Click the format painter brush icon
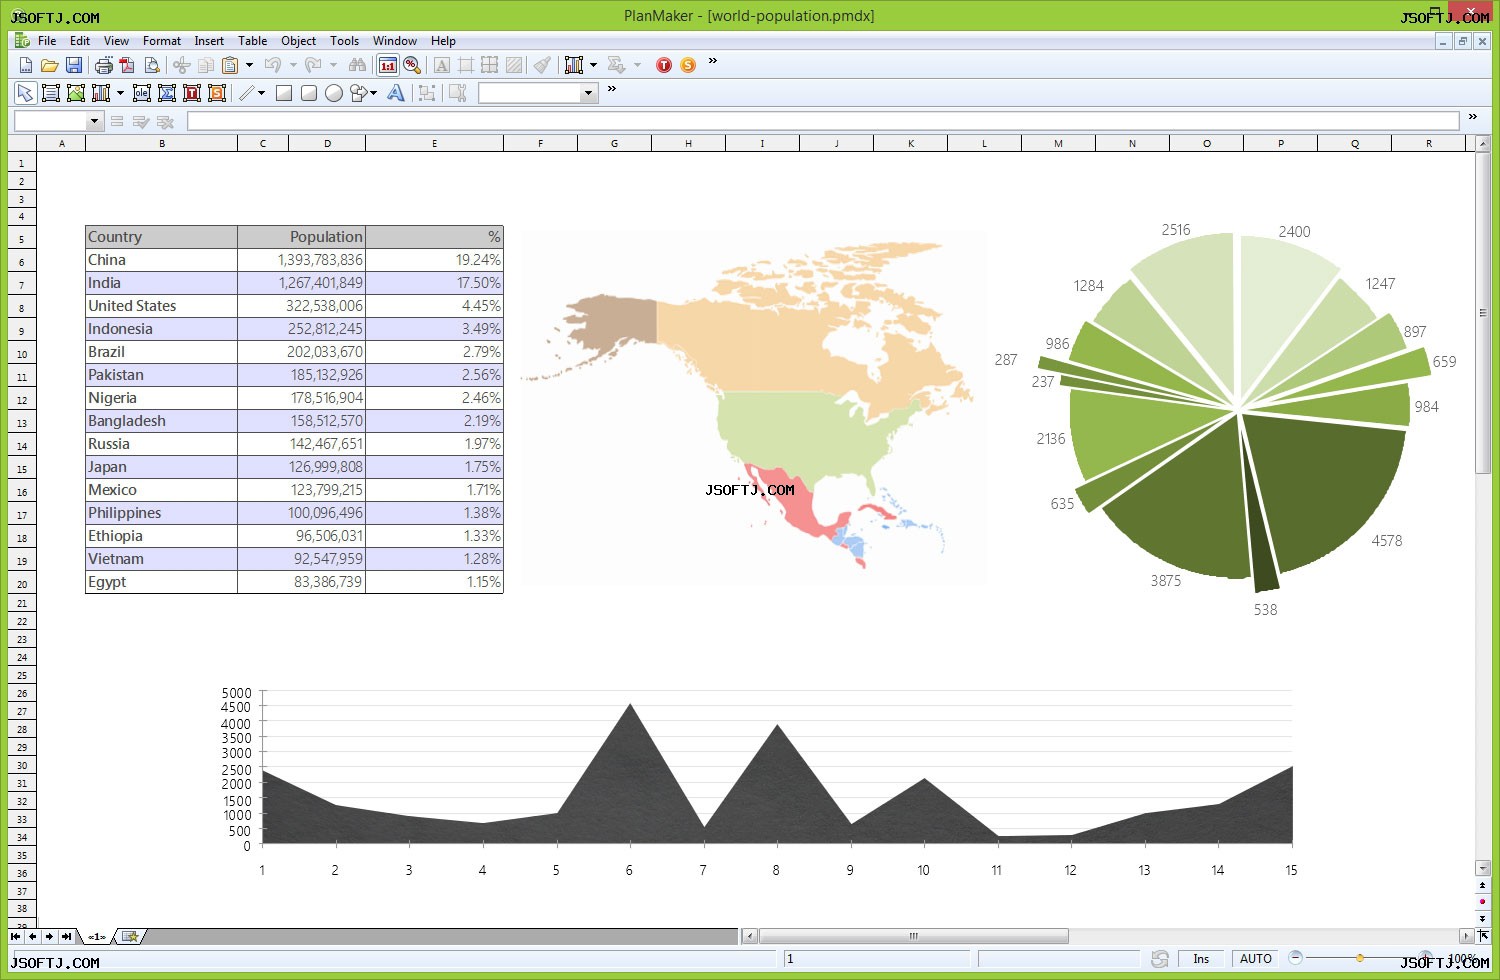This screenshot has height=980, width=1500. (x=542, y=65)
